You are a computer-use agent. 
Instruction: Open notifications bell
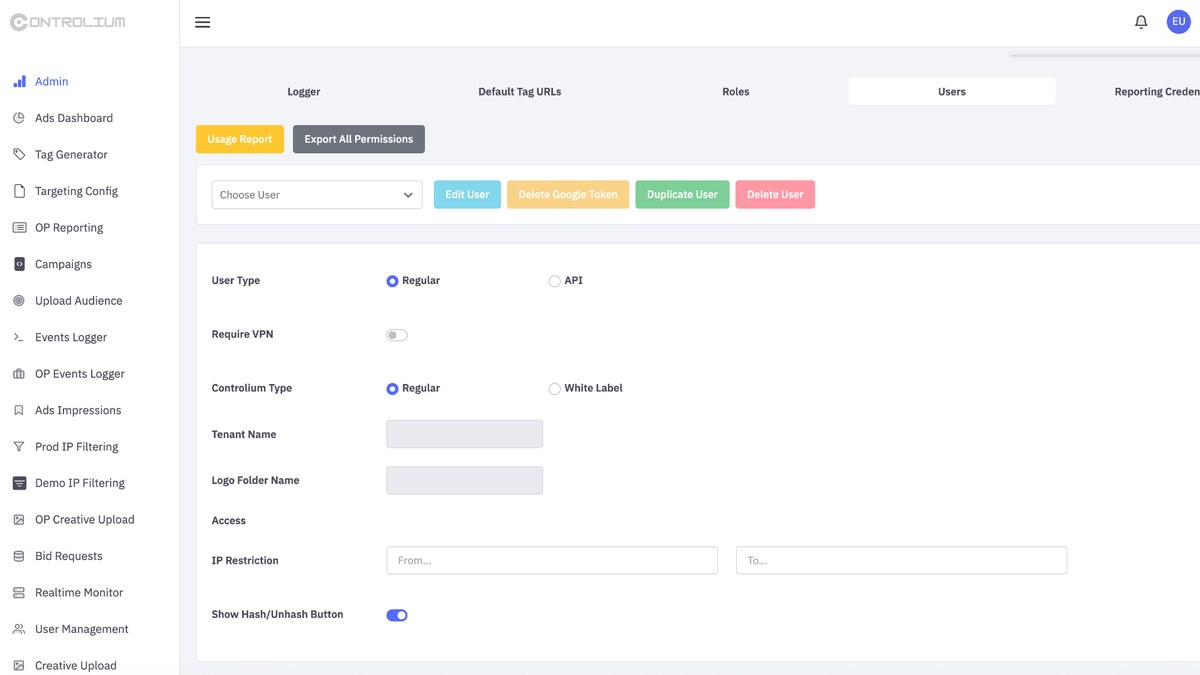click(x=1141, y=22)
